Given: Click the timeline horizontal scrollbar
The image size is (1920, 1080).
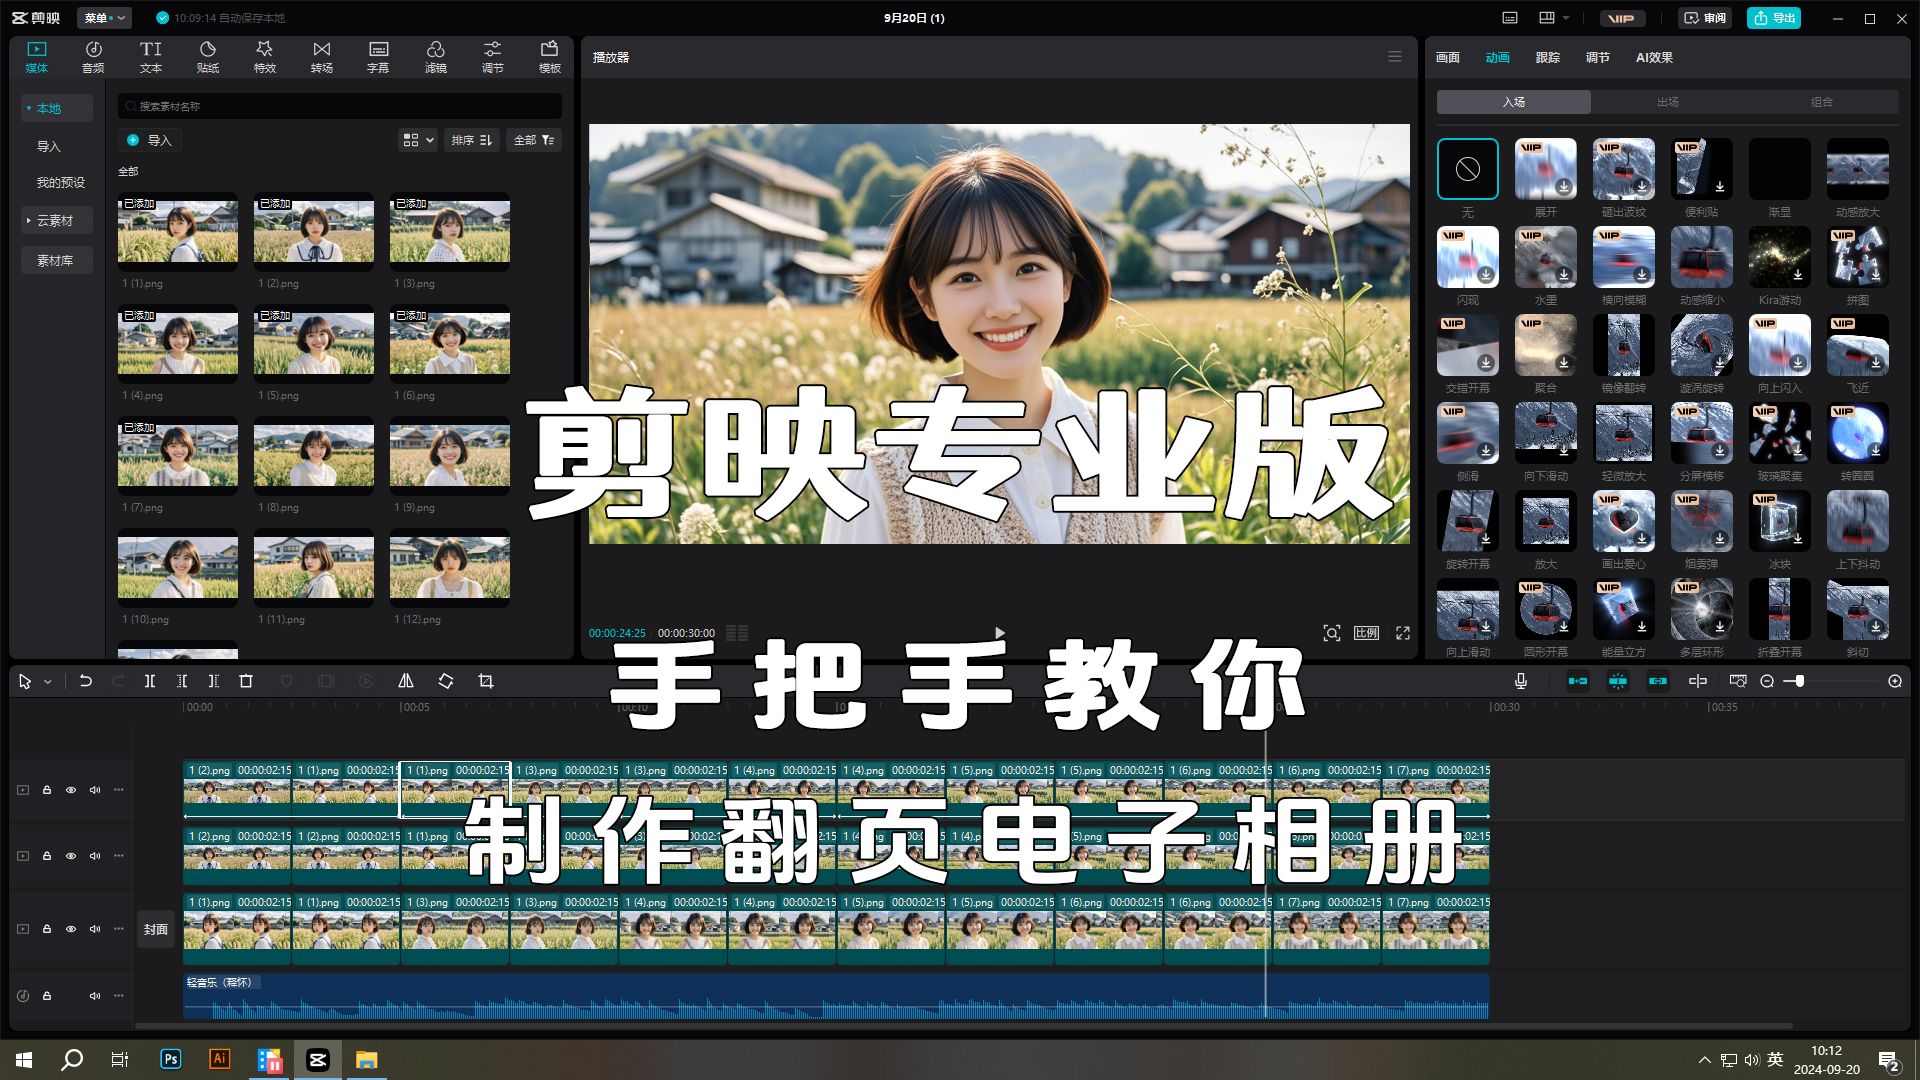Looking at the screenshot, I should (x=963, y=1026).
